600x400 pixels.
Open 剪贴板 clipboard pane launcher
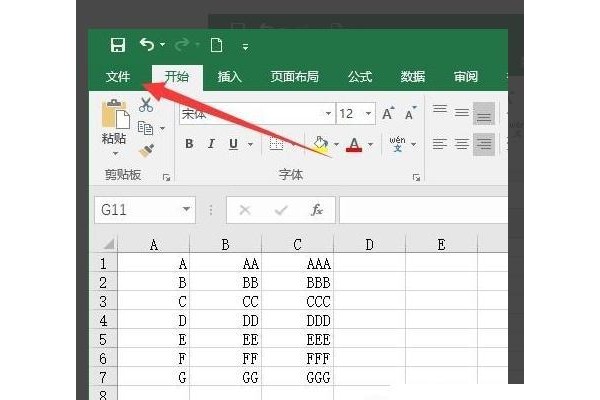point(166,177)
